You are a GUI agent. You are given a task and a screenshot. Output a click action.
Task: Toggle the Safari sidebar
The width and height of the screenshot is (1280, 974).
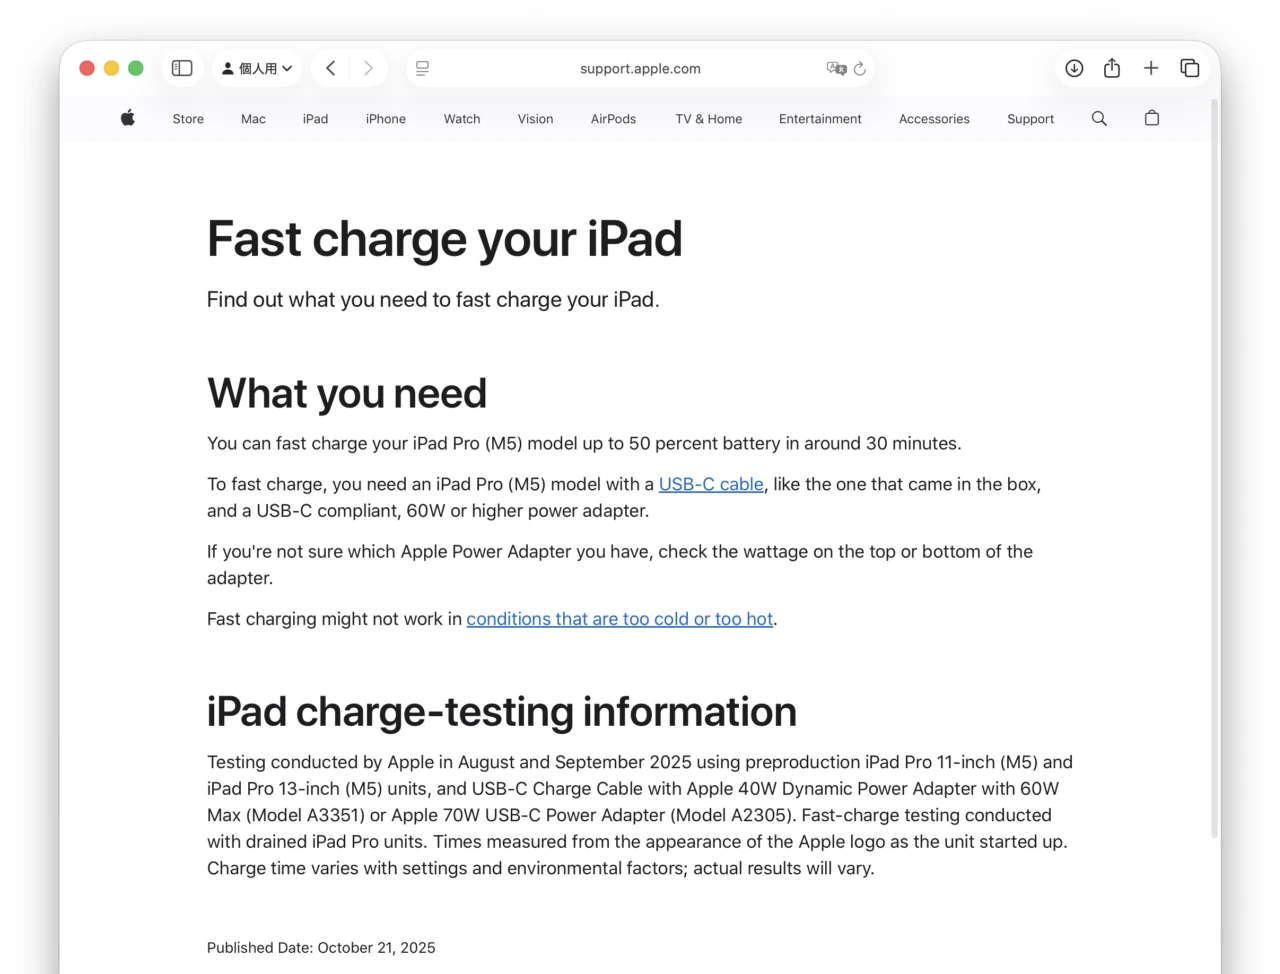pyautogui.click(x=182, y=68)
